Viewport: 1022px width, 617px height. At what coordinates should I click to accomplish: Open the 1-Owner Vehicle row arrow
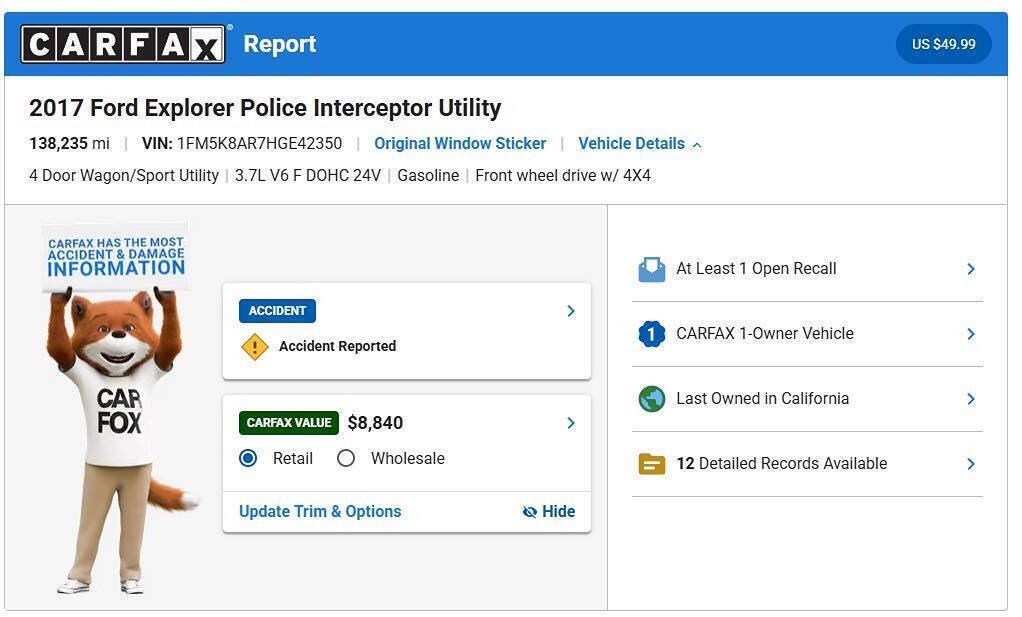(971, 334)
